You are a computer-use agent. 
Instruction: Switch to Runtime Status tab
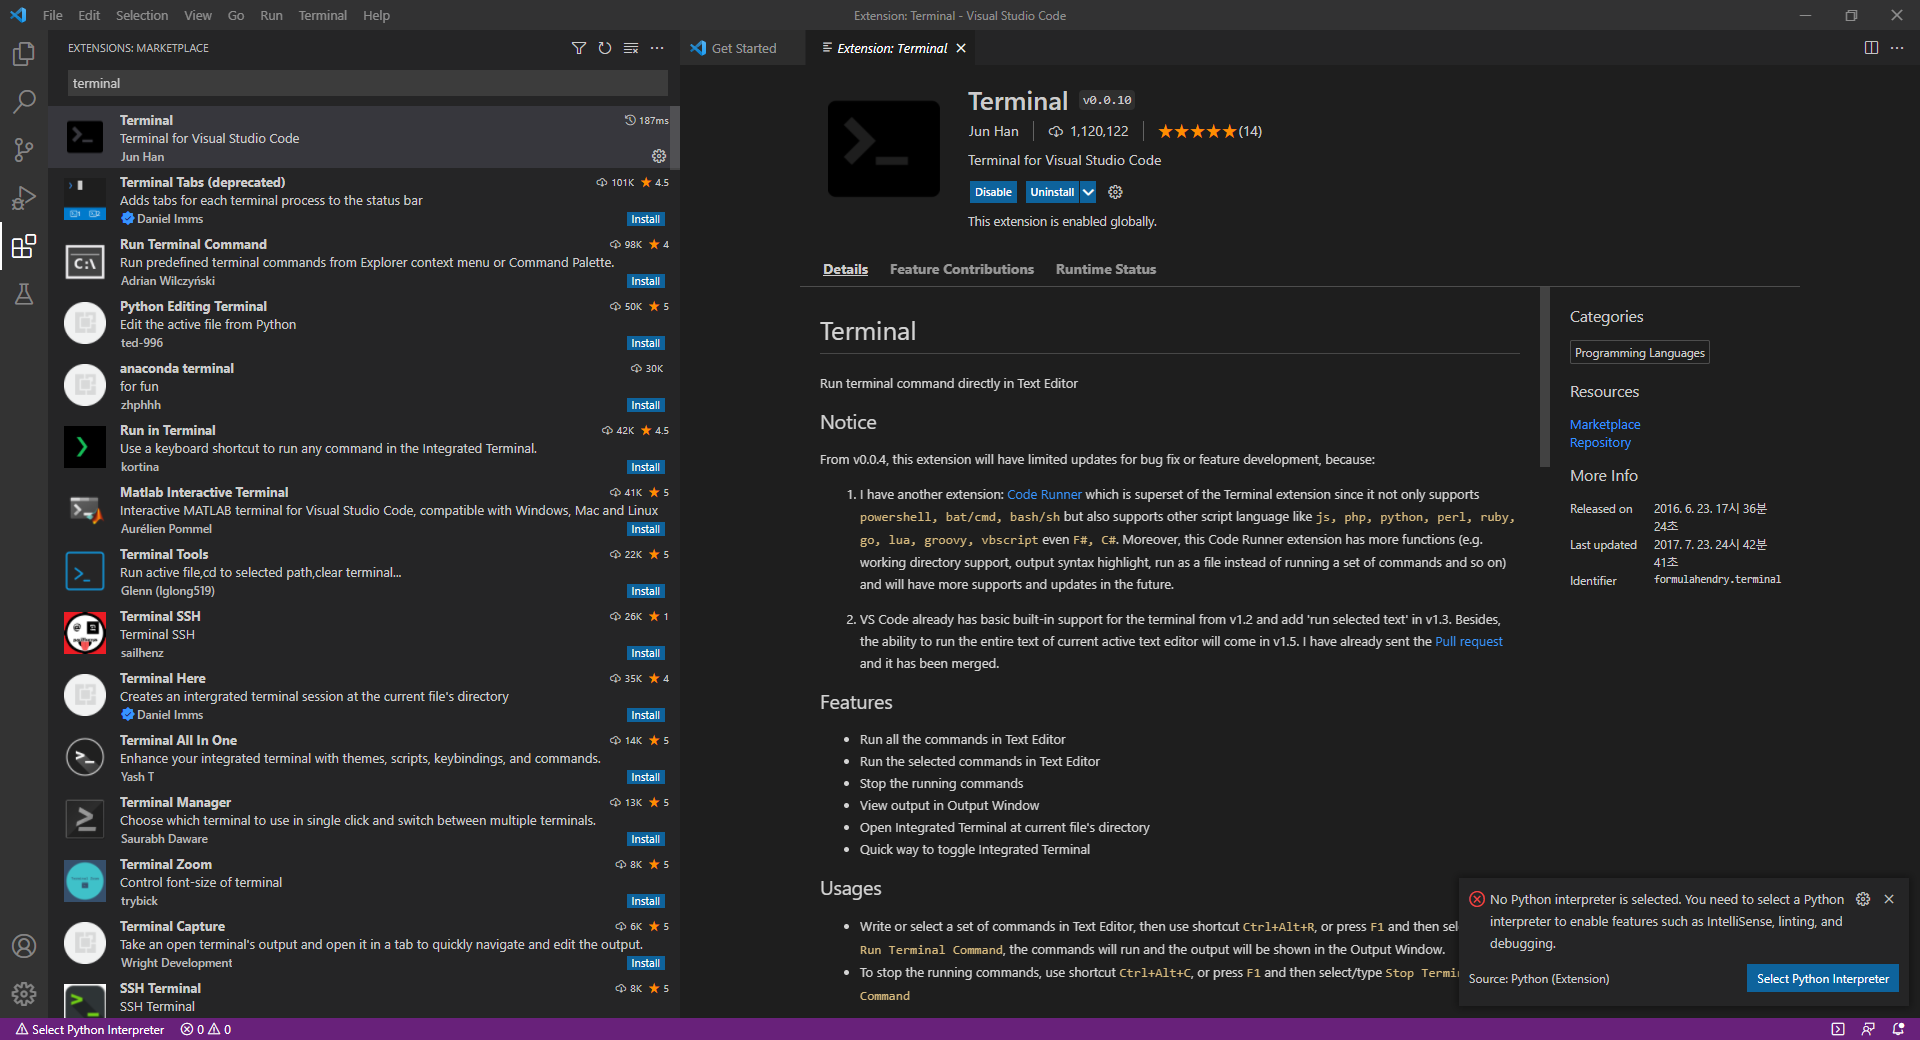[1106, 269]
